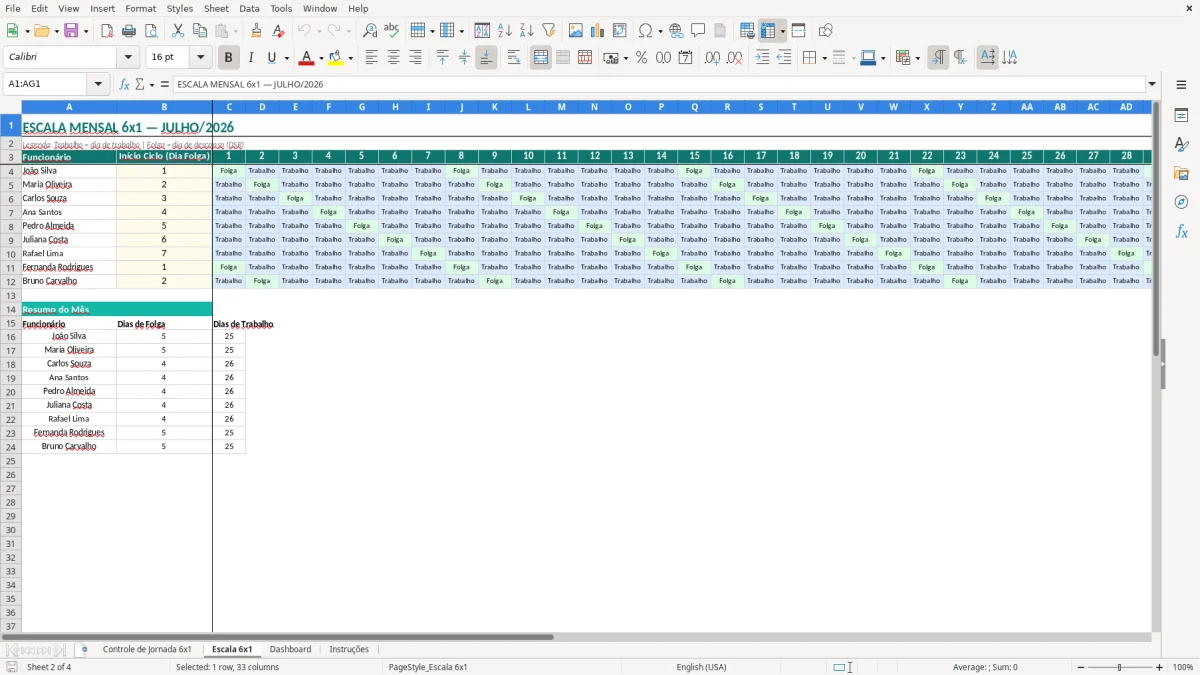The height and width of the screenshot is (675, 1200).
Task: Toggle Bold formatting
Action: coord(228,58)
